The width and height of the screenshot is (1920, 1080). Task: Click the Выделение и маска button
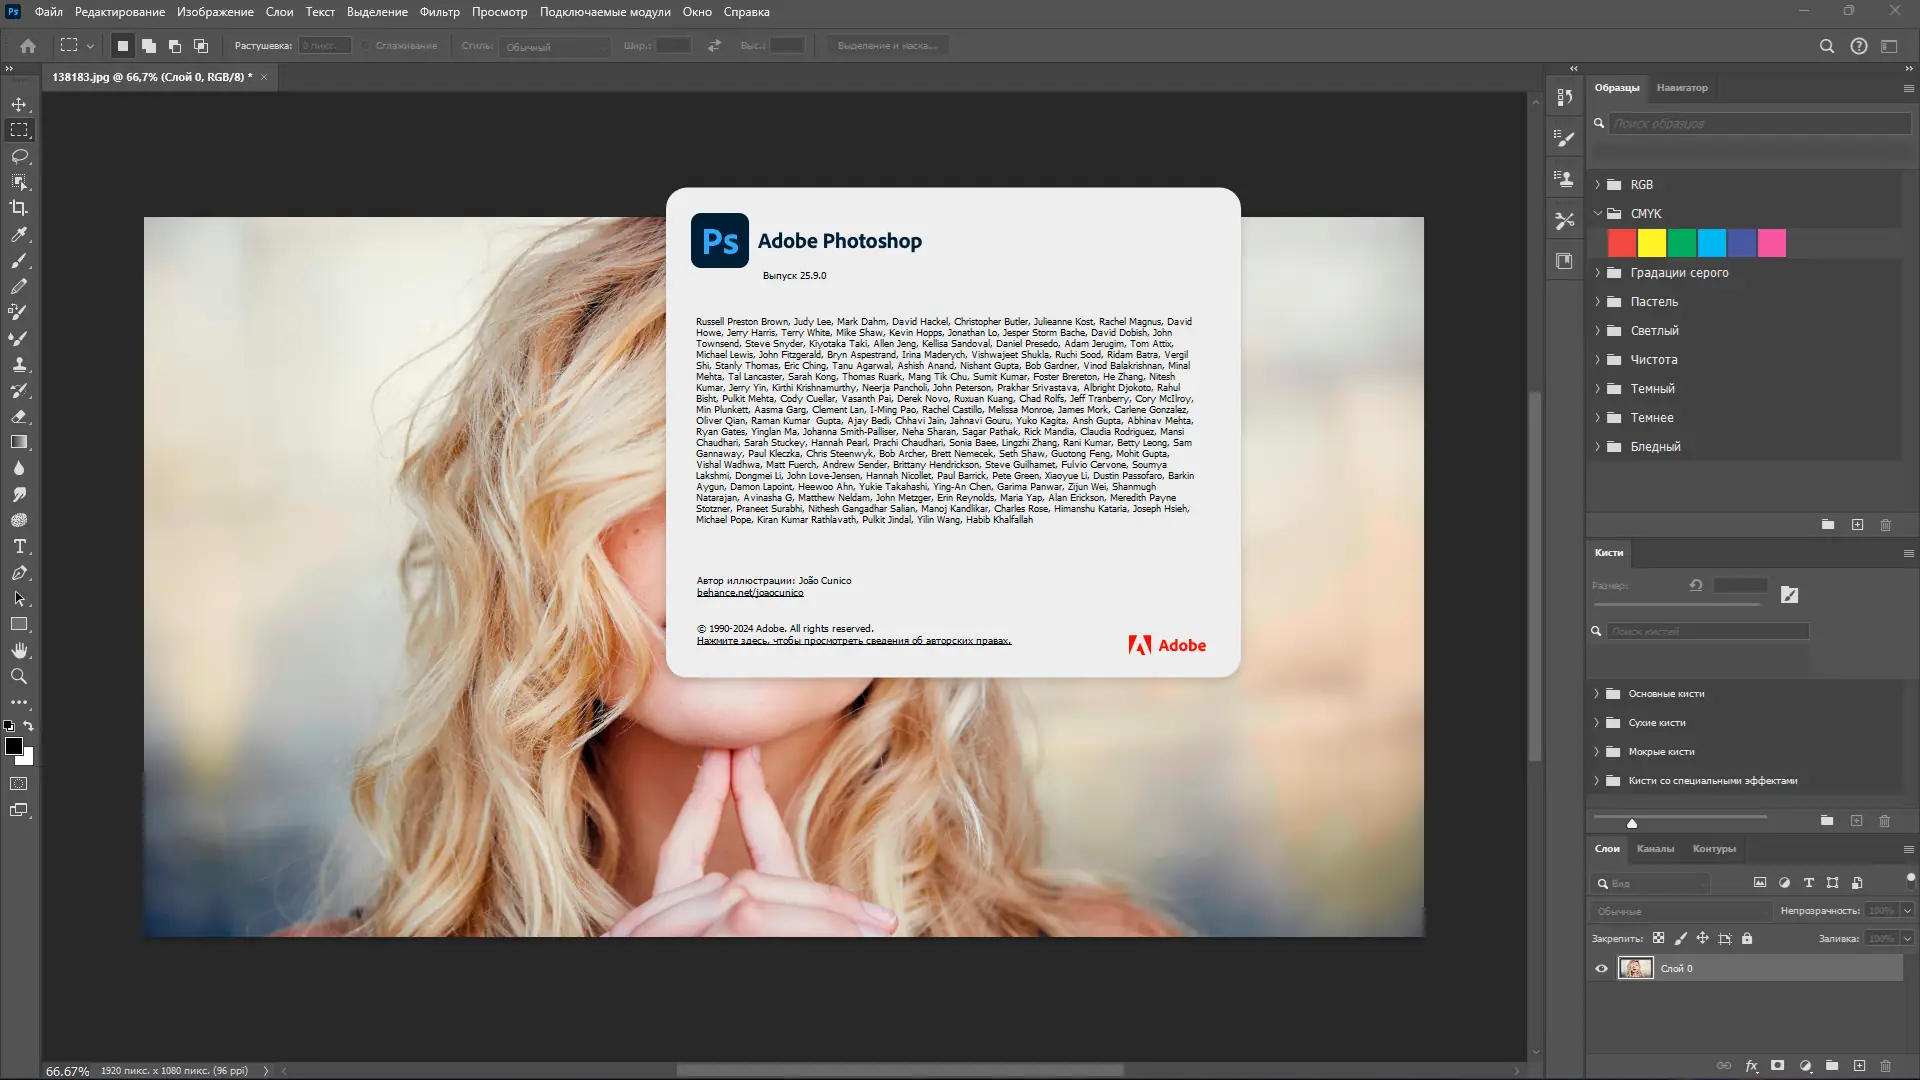click(886, 46)
